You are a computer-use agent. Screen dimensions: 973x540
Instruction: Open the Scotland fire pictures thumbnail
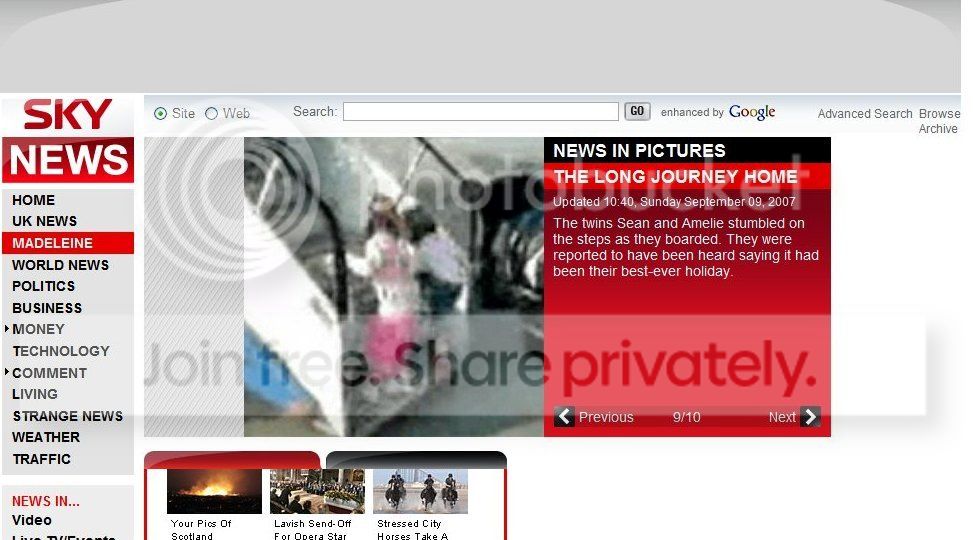point(214,492)
